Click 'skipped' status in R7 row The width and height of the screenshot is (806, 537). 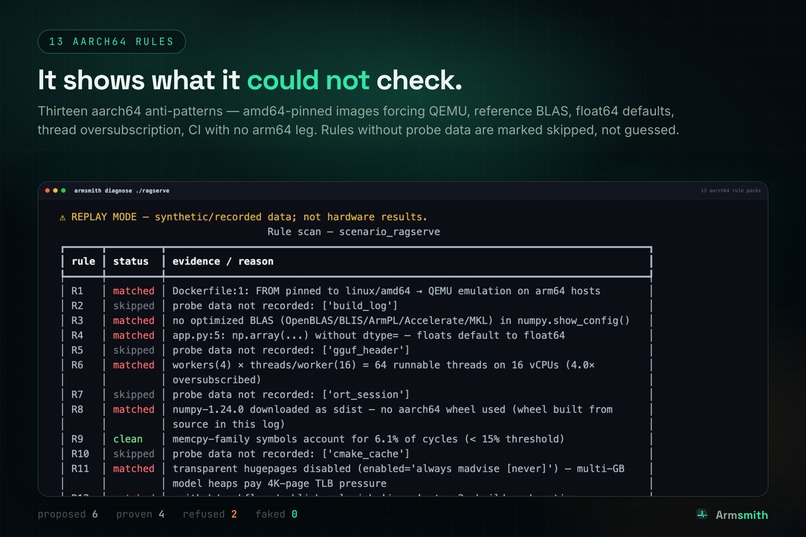point(134,395)
